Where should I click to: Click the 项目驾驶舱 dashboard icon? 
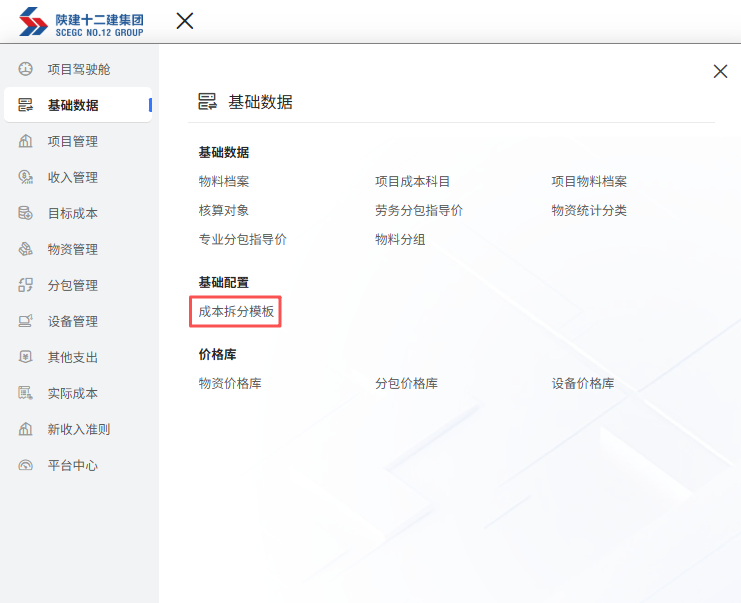pos(26,69)
